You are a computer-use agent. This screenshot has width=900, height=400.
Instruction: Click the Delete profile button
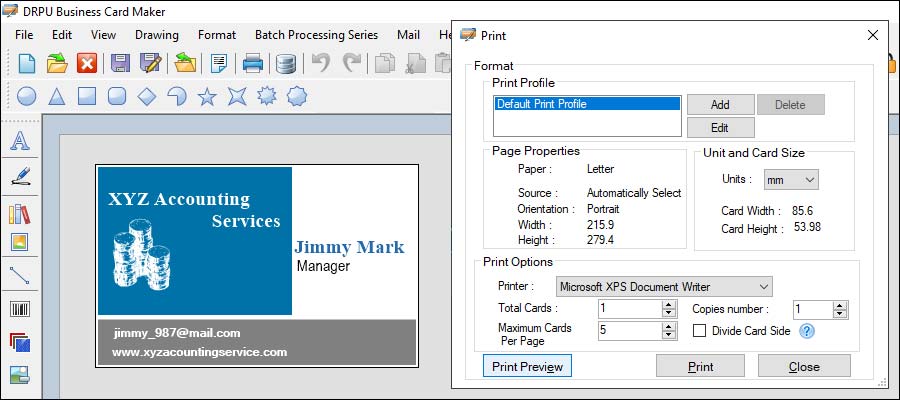pyautogui.click(x=790, y=104)
